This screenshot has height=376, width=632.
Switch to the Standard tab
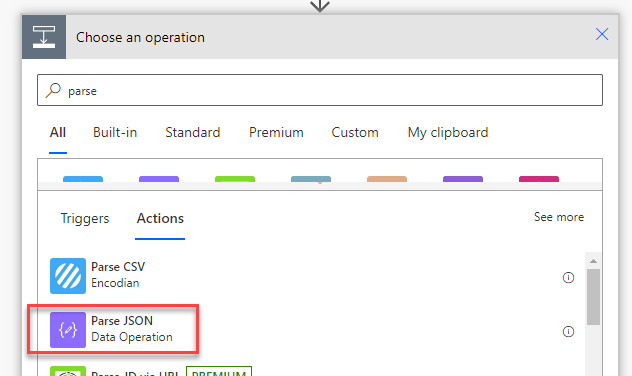pos(193,133)
